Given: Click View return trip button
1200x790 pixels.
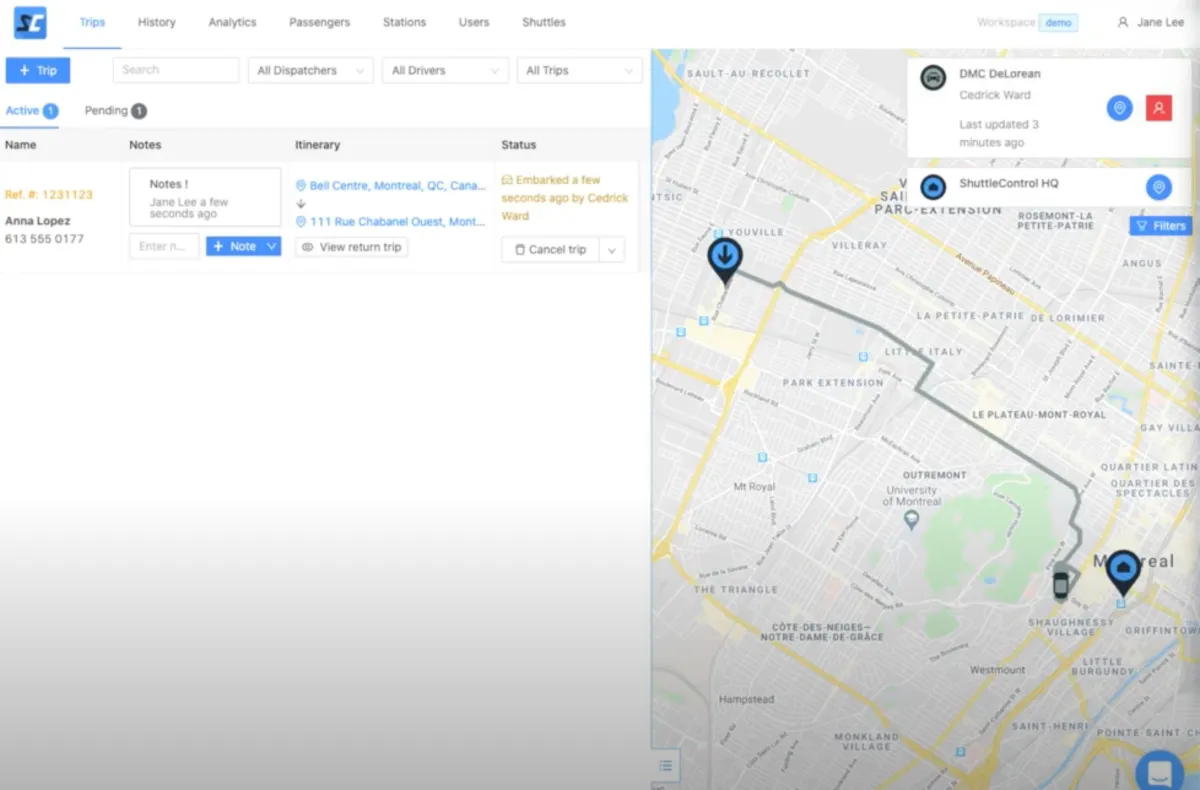Looking at the screenshot, I should pos(351,247).
